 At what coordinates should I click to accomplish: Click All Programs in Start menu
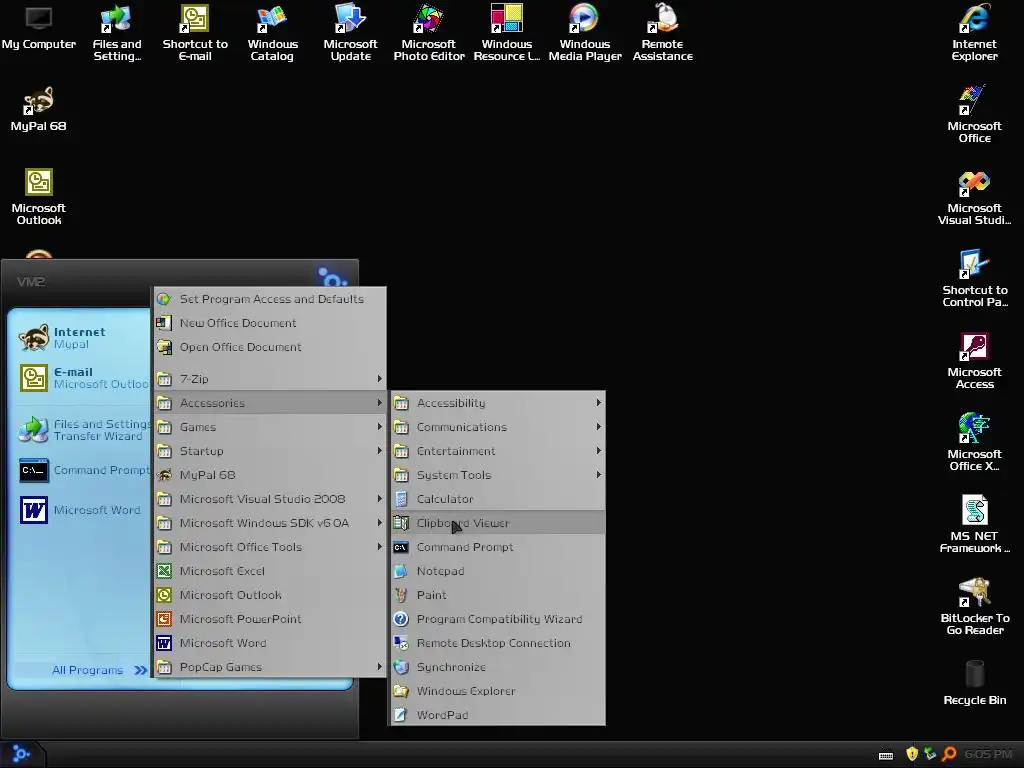pos(99,670)
